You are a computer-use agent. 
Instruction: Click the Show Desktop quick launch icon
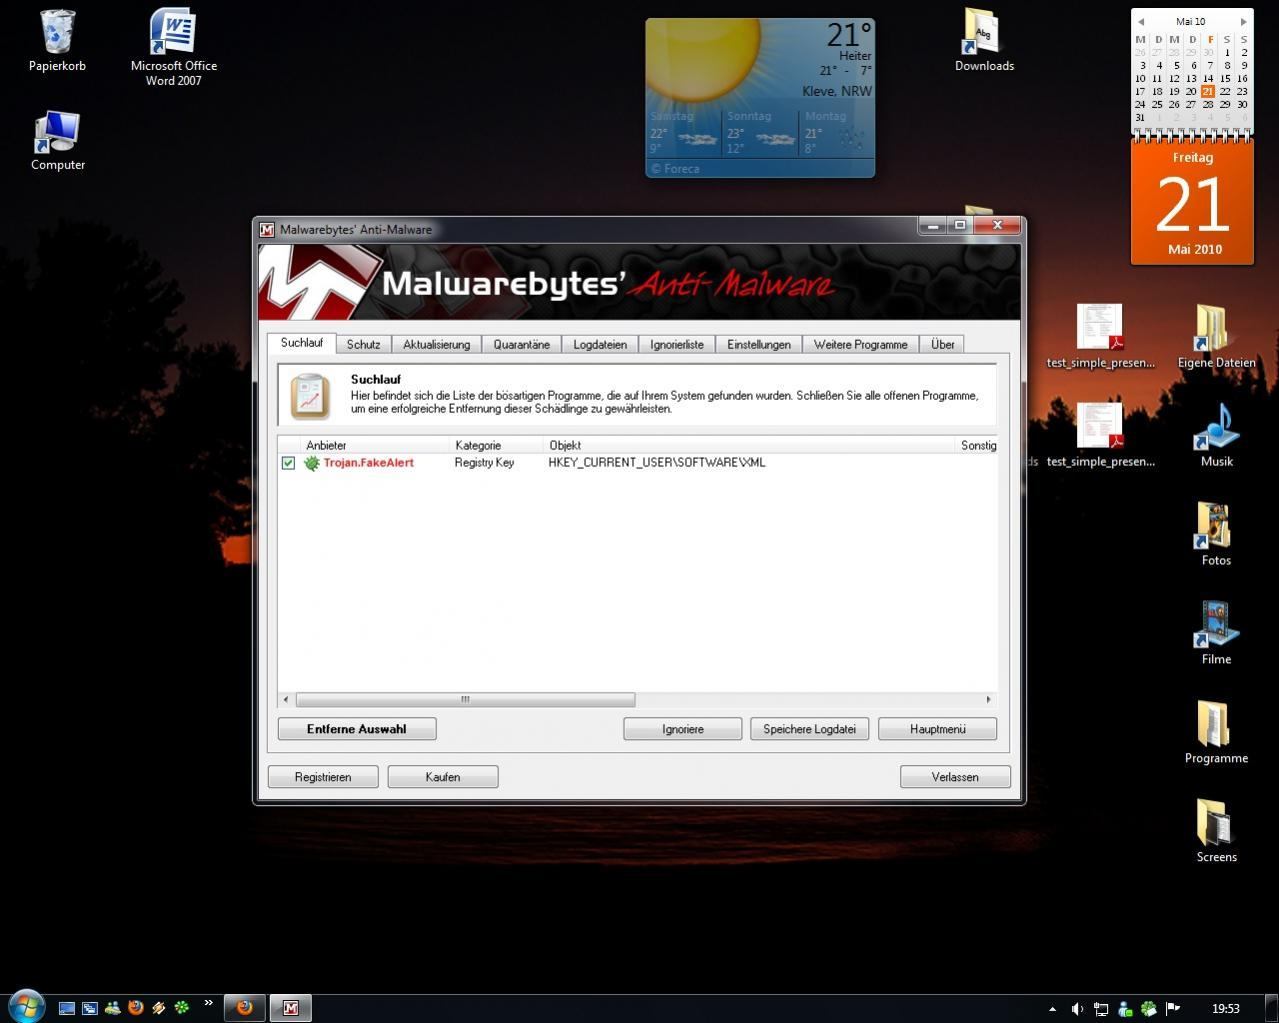[x=67, y=1008]
